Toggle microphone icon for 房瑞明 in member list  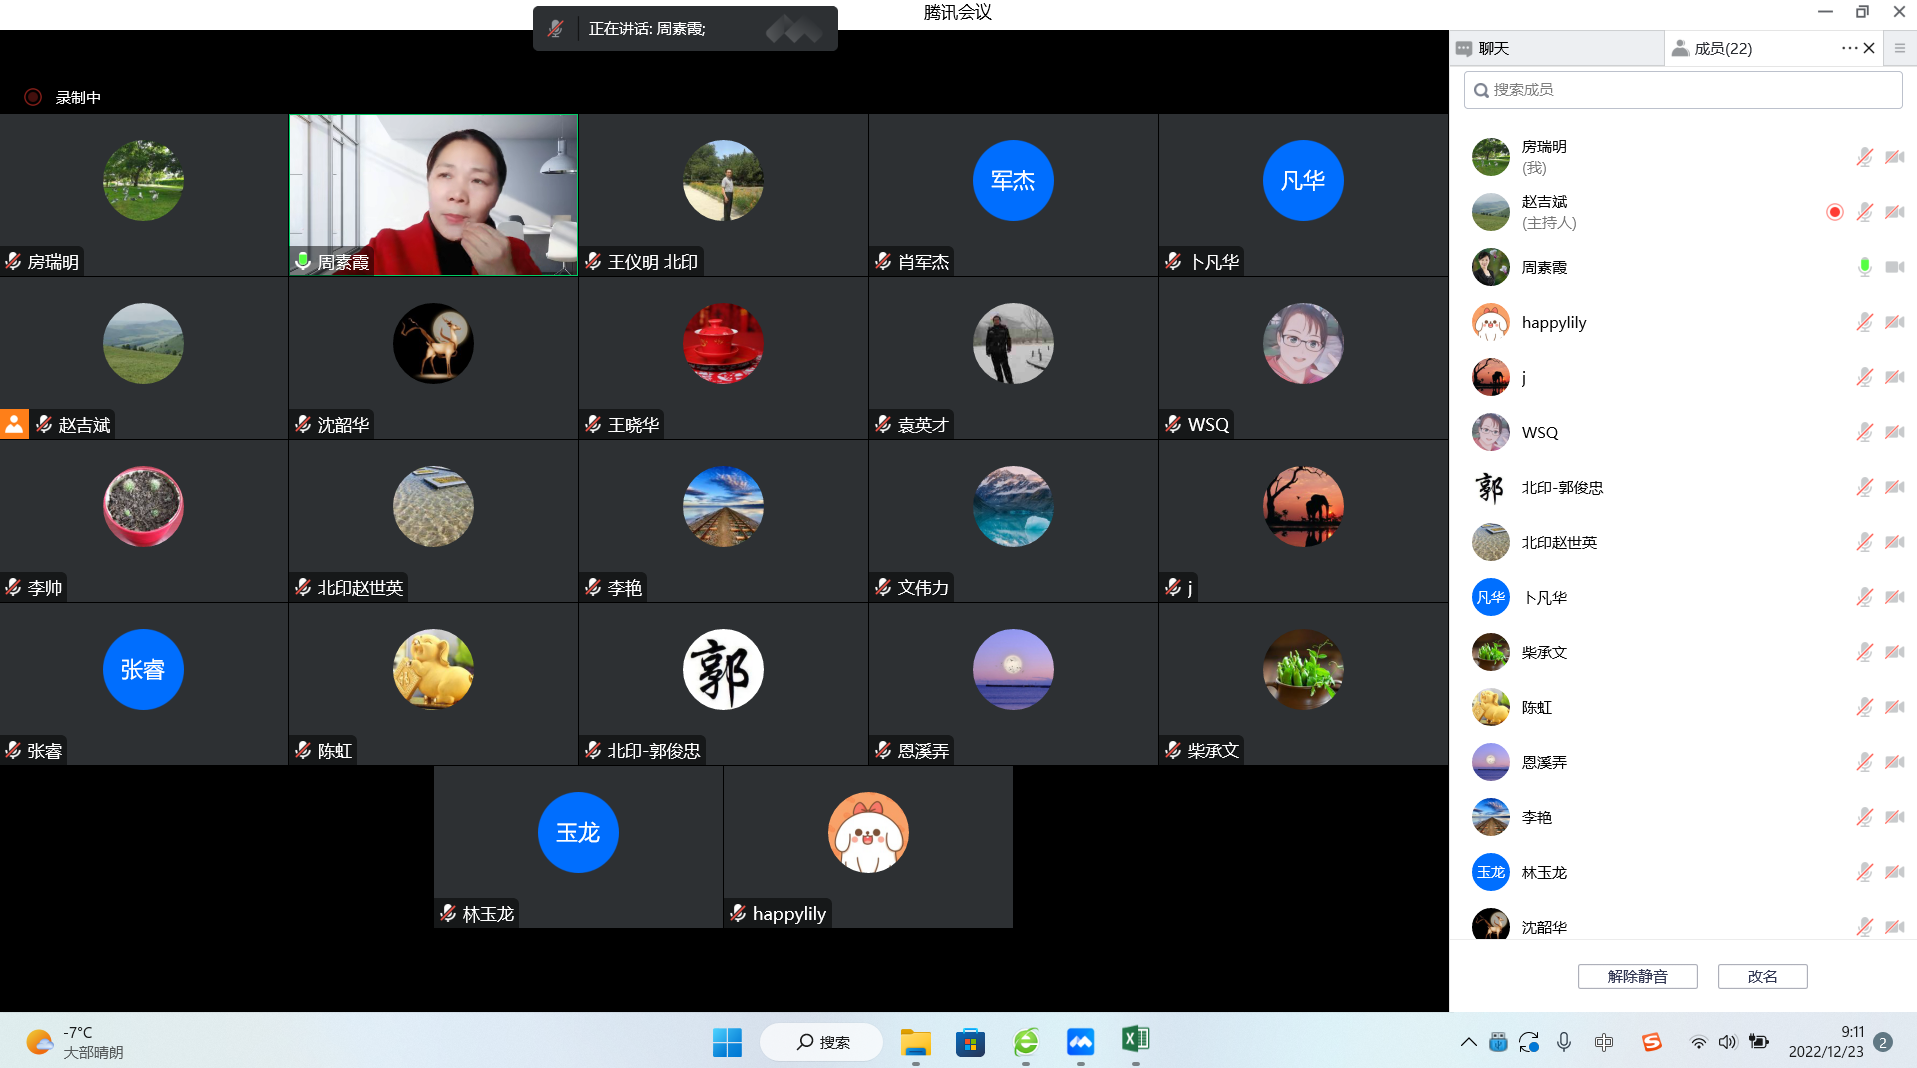[x=1864, y=157]
